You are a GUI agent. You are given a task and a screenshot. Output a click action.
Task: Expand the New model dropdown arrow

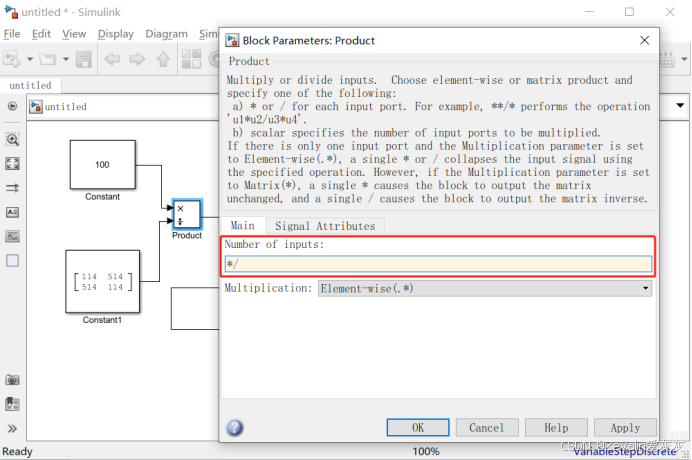coord(30,59)
